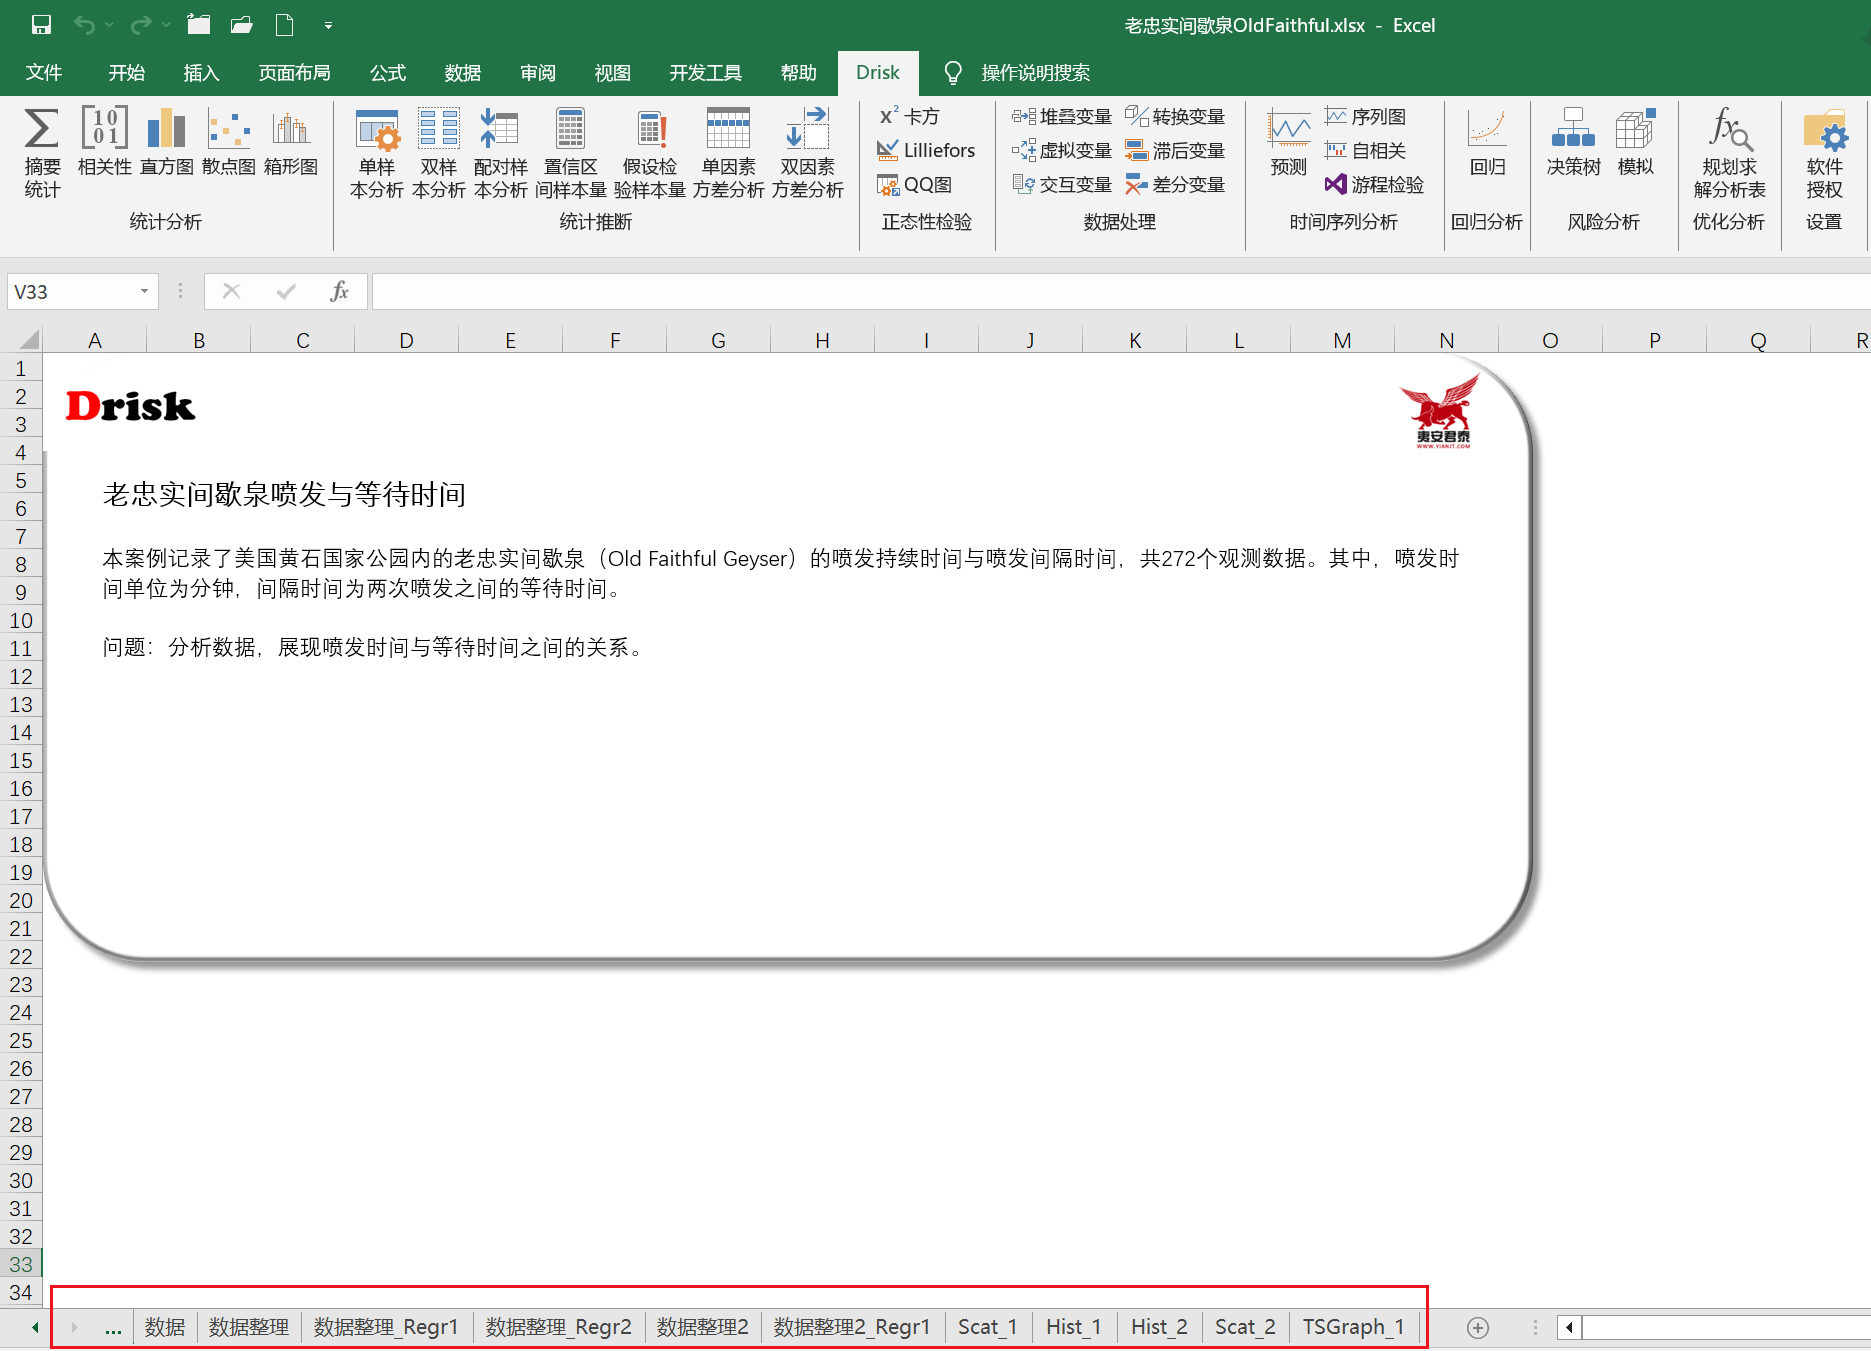This screenshot has width=1871, height=1351.
Task: Open the 摘要统计 summary statistics tool
Action: [42, 153]
